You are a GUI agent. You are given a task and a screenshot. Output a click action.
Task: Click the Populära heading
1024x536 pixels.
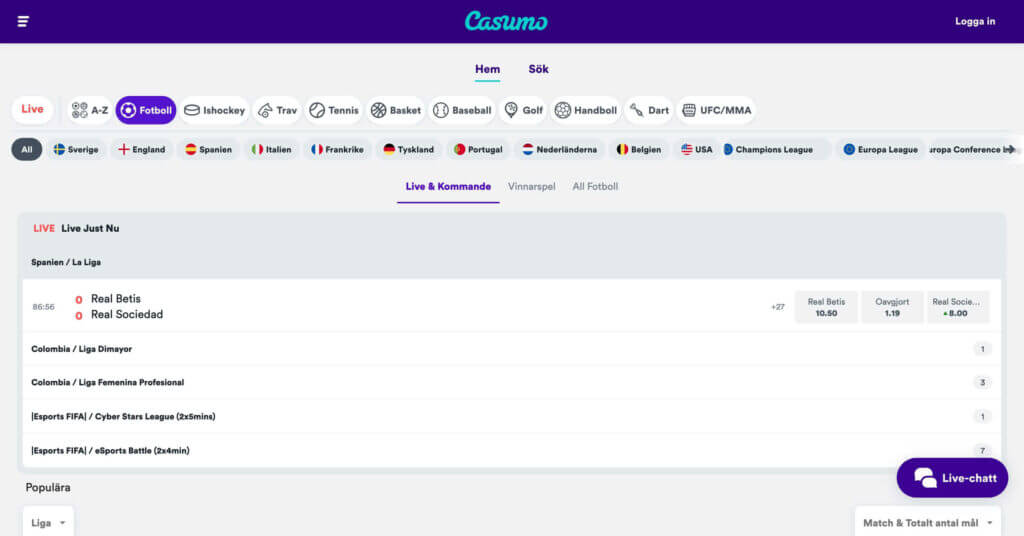pyautogui.click(x=48, y=488)
